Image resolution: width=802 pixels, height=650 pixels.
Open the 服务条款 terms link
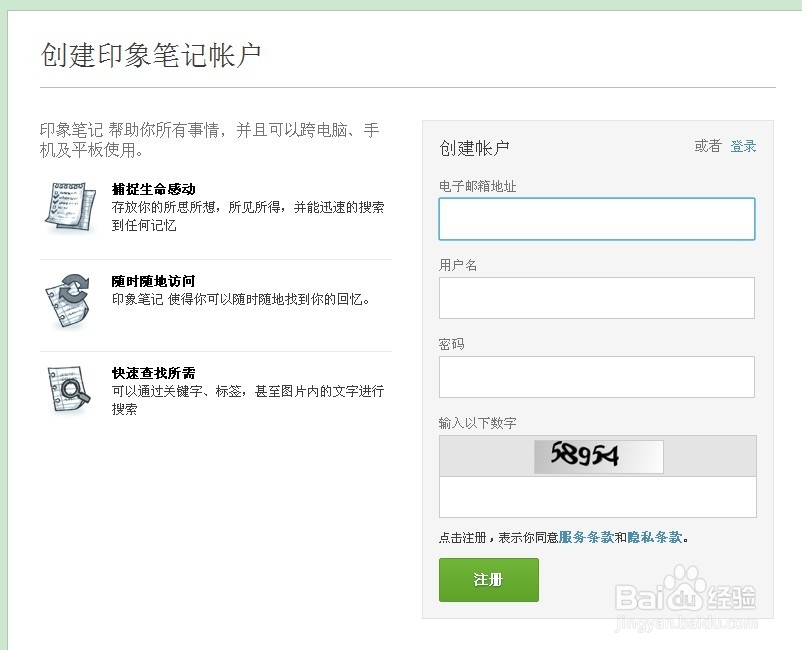point(586,537)
